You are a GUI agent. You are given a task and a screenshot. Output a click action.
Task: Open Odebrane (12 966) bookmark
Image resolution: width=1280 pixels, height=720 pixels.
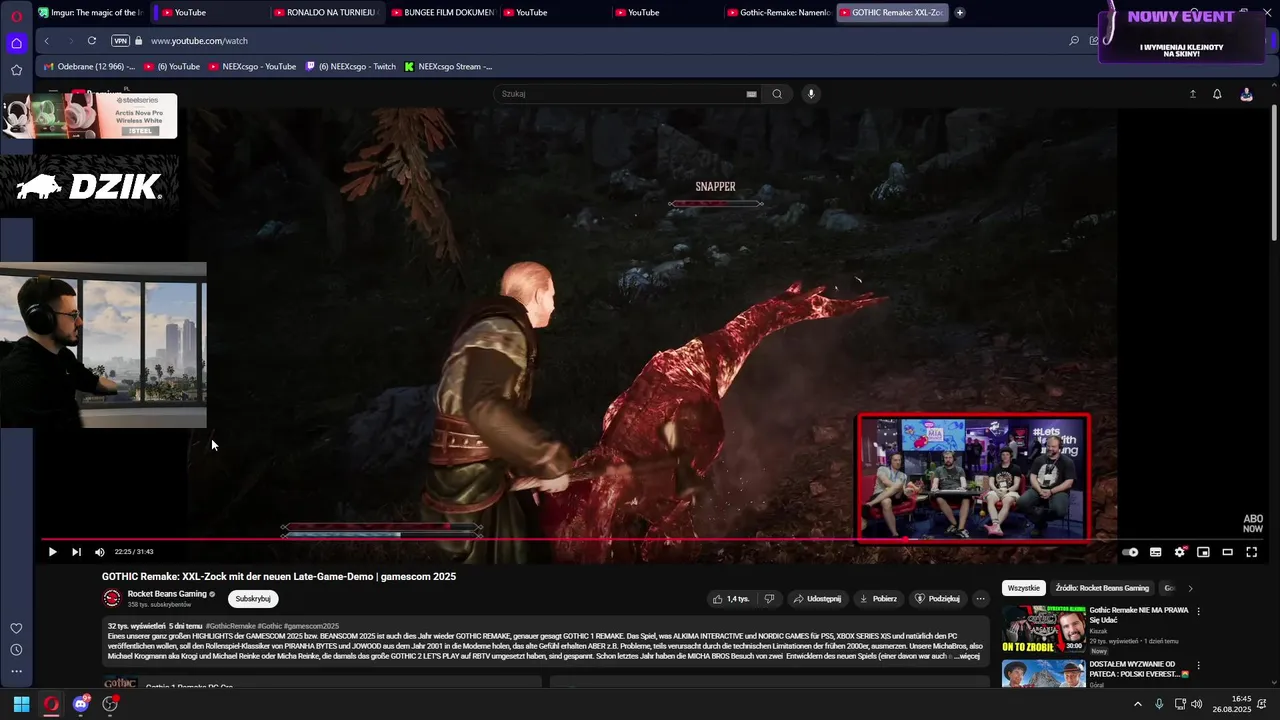(x=90, y=67)
